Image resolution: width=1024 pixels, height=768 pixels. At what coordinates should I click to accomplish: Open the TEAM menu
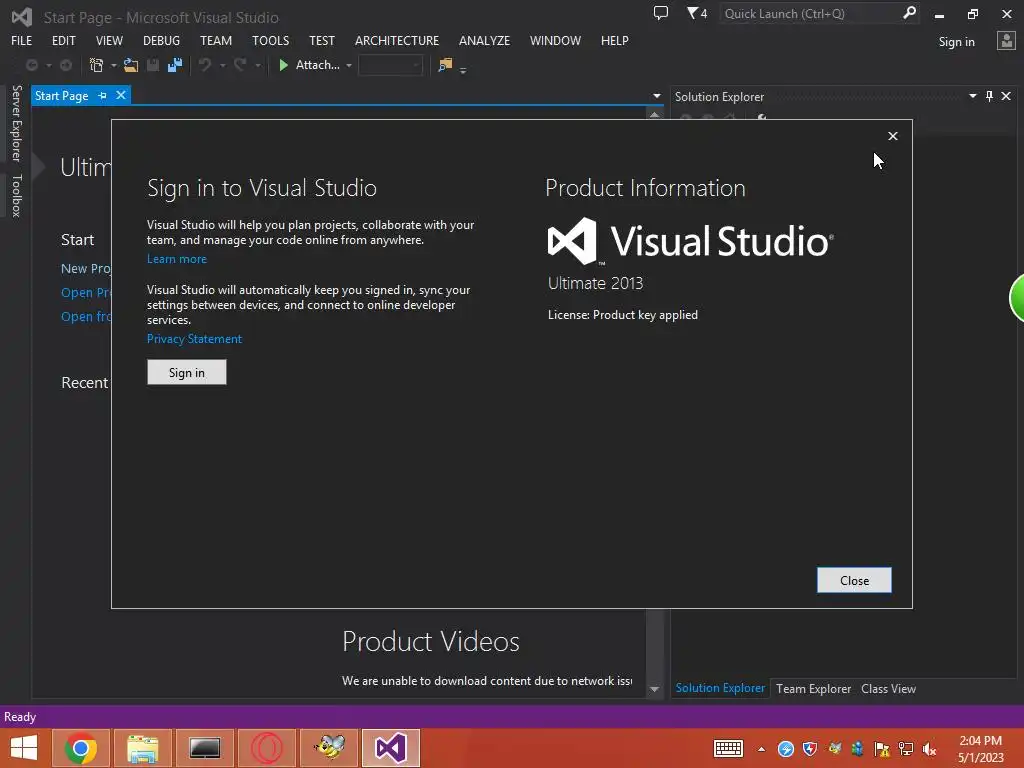(x=216, y=40)
